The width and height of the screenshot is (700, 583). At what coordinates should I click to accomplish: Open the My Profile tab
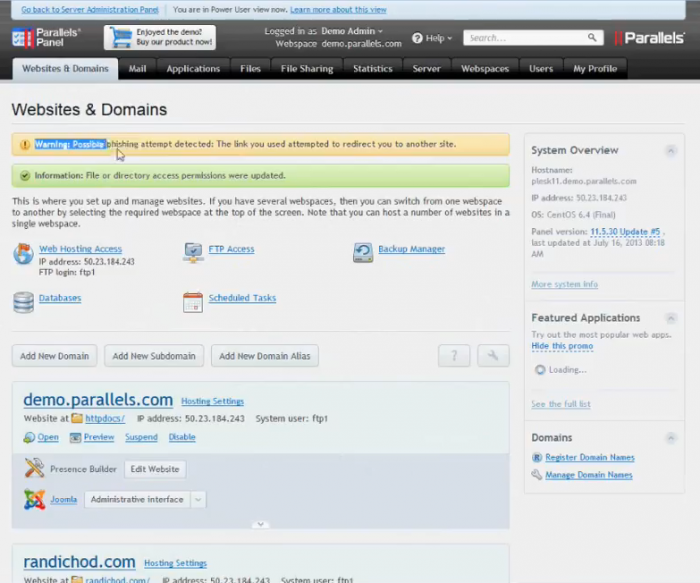[x=595, y=69]
